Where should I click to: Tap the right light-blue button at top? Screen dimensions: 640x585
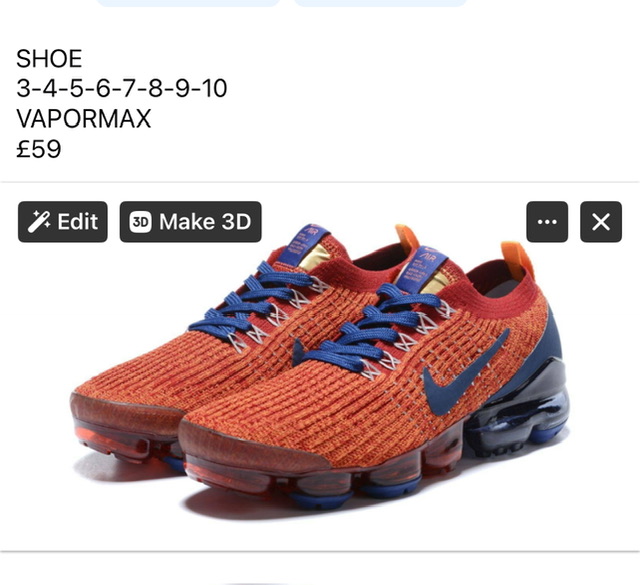pos(380,3)
